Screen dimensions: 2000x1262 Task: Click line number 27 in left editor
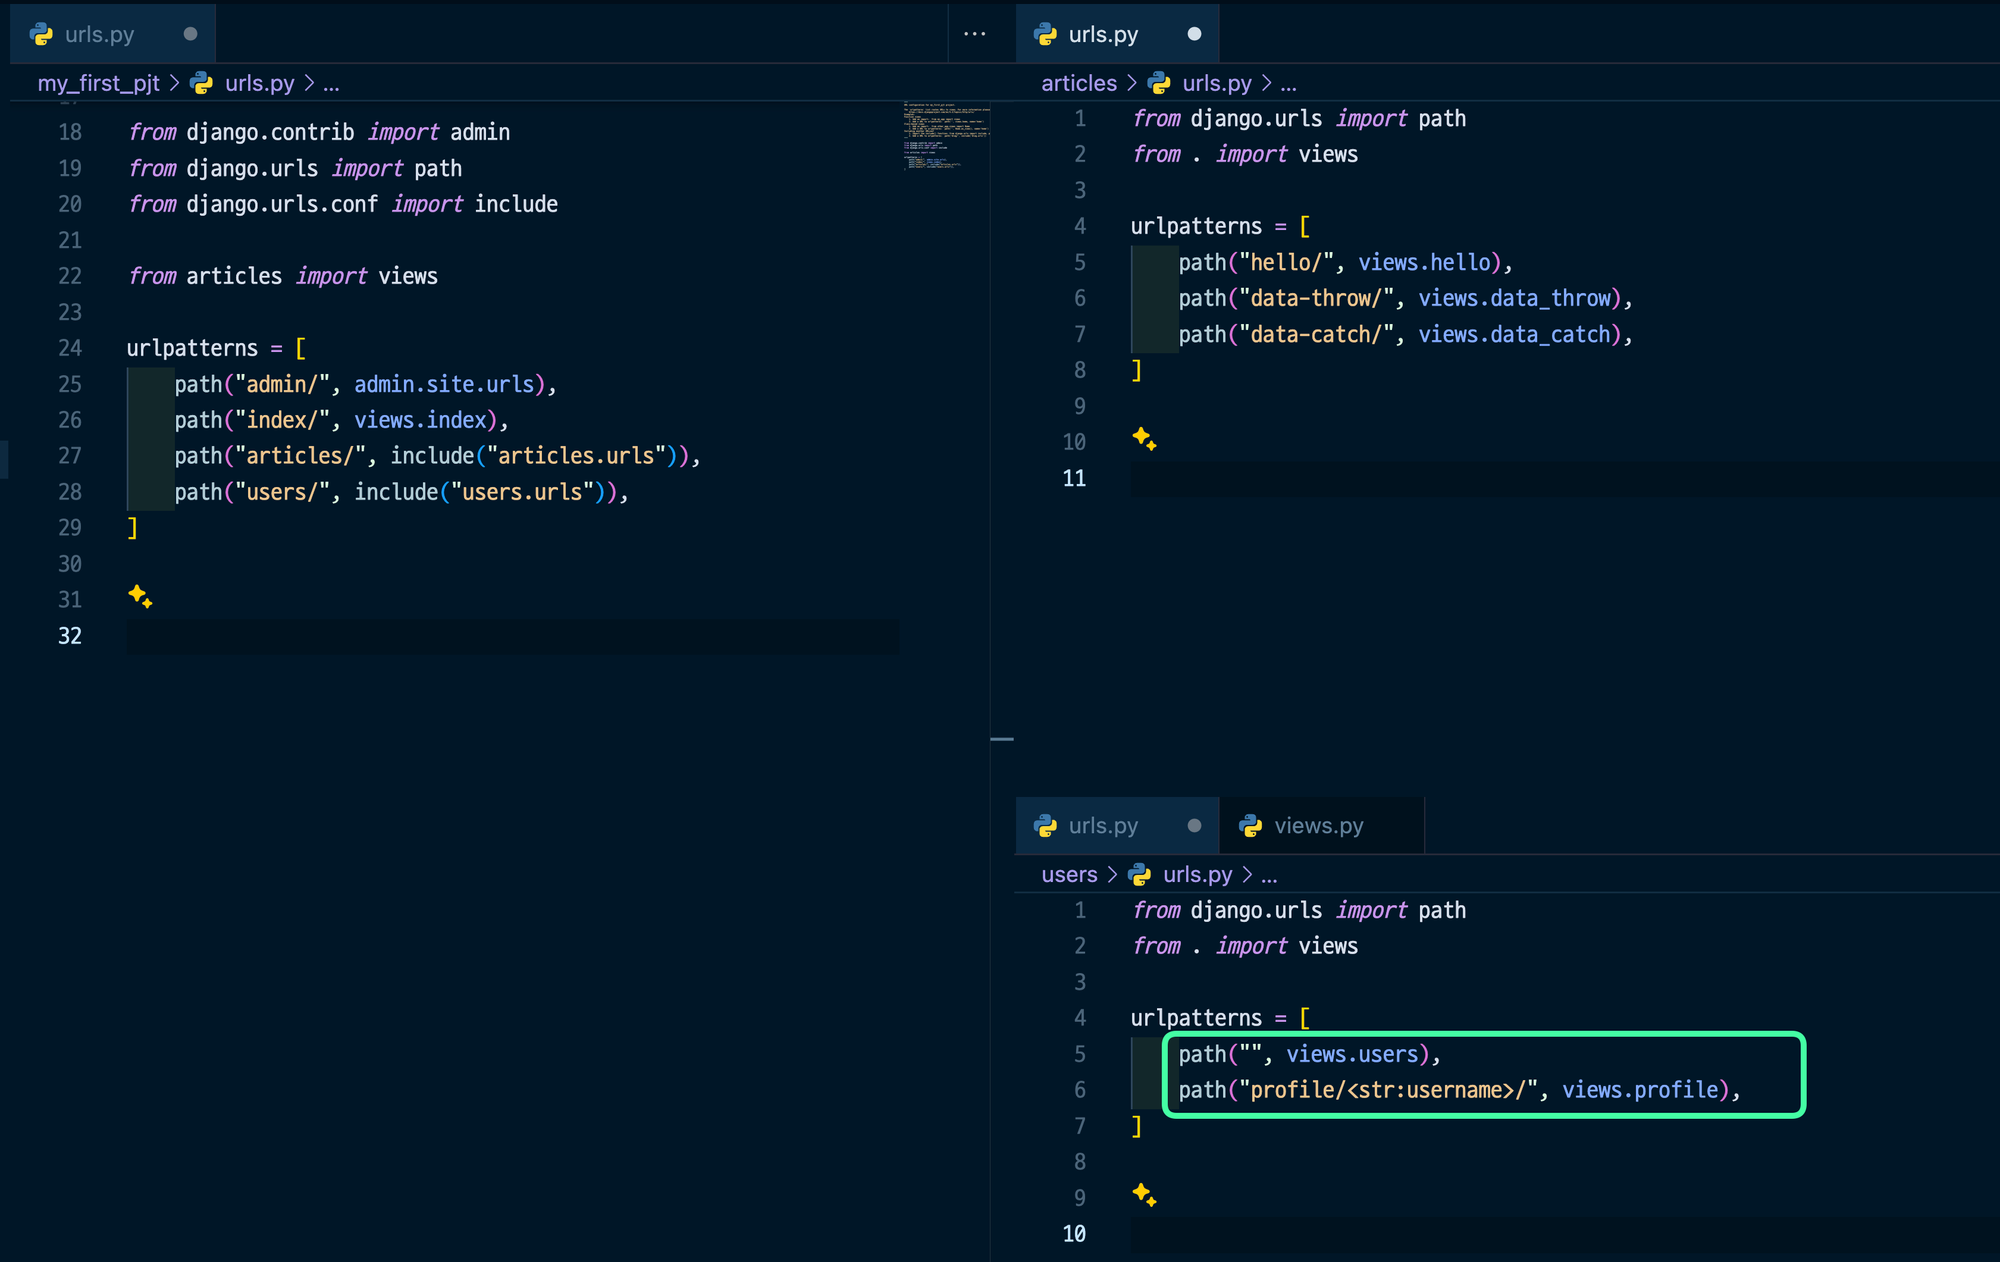70,456
